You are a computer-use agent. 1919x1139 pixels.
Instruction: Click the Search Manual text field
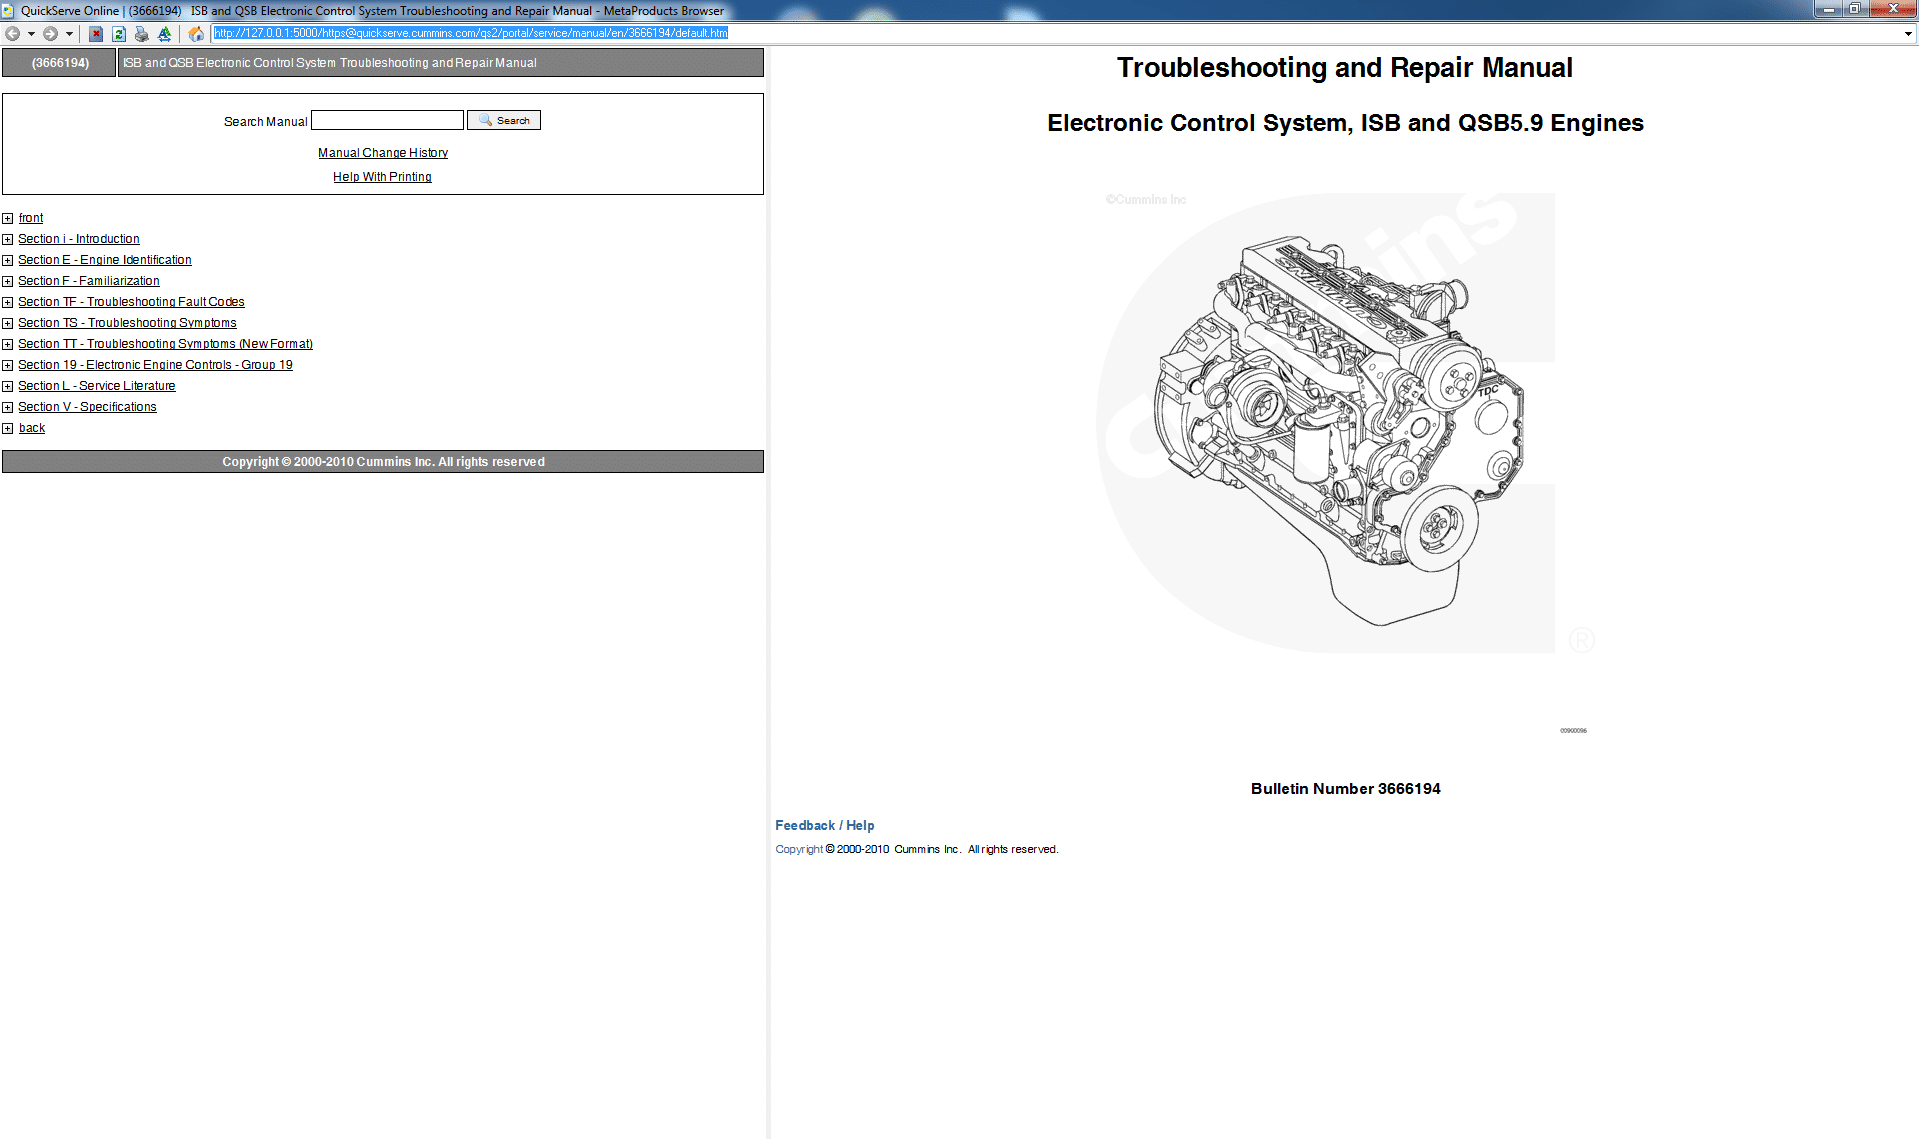388,120
